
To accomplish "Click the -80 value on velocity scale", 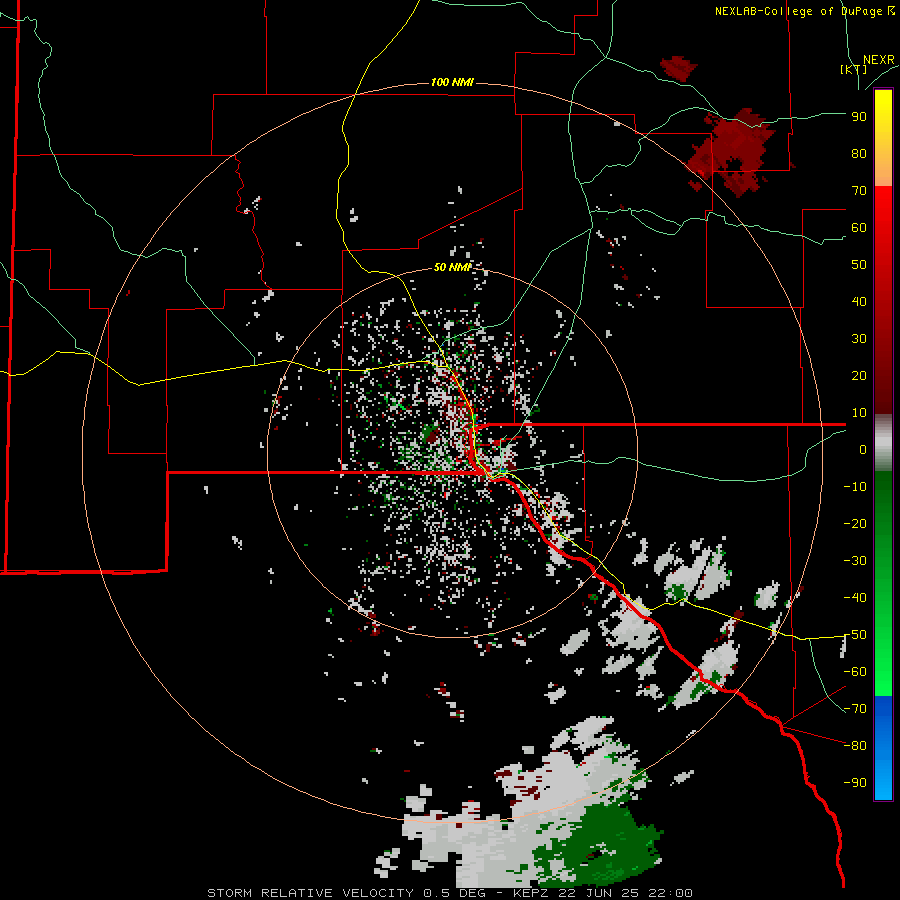I will click(855, 746).
